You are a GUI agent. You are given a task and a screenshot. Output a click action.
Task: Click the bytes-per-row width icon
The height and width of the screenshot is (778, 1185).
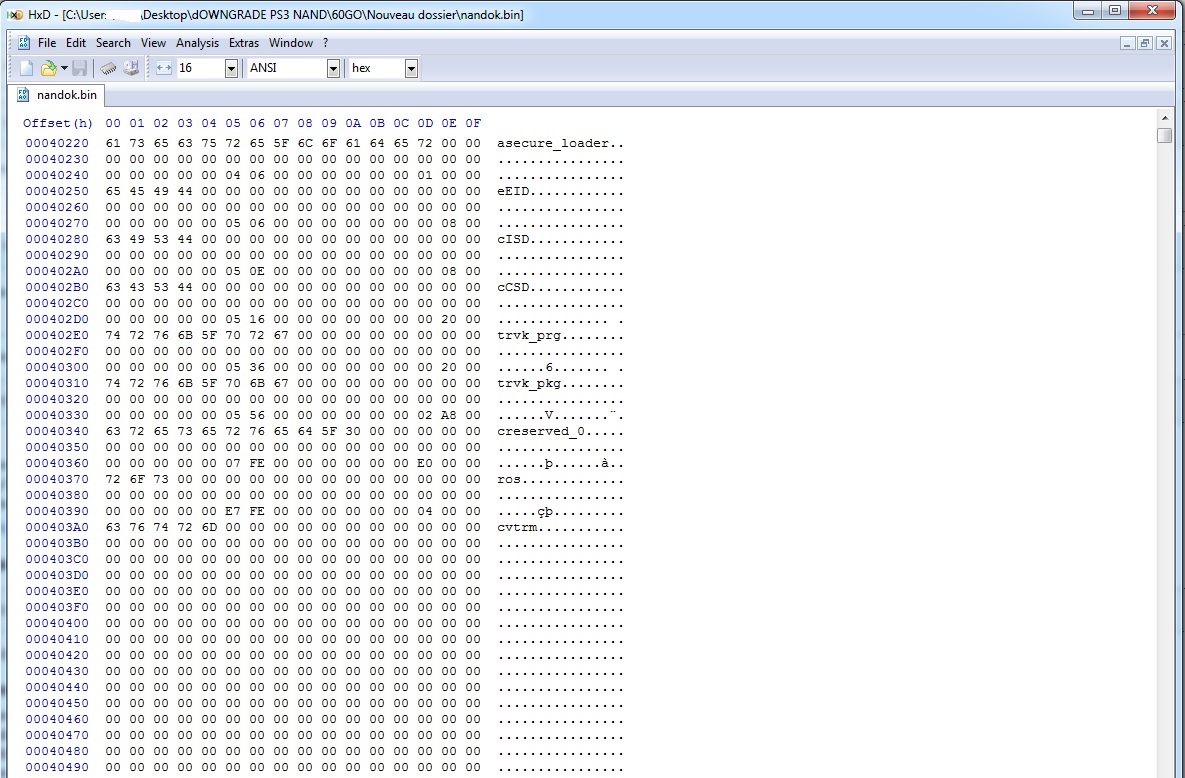(x=164, y=68)
